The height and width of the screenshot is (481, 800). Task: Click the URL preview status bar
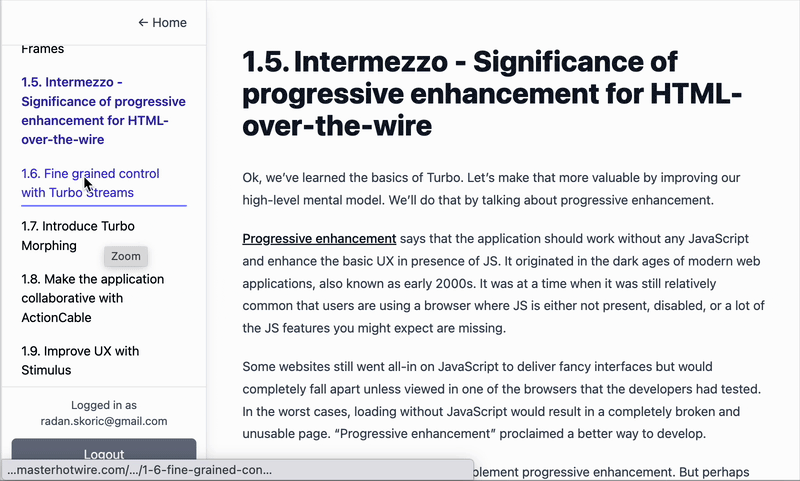140,470
